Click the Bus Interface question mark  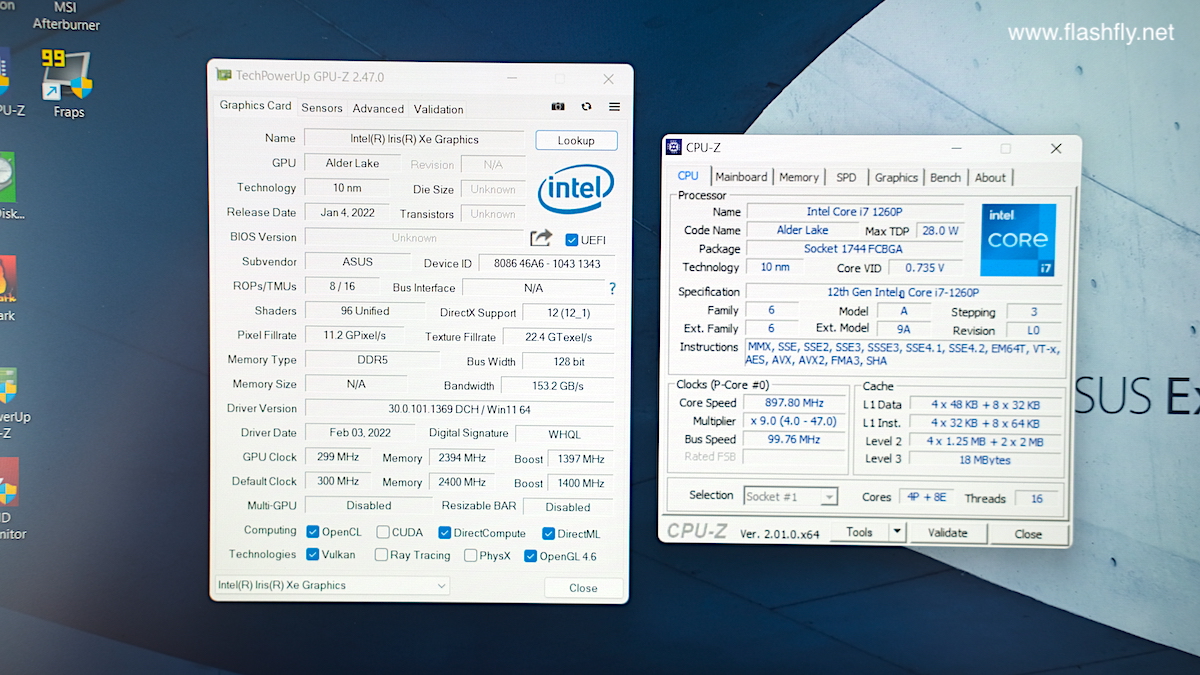612,288
